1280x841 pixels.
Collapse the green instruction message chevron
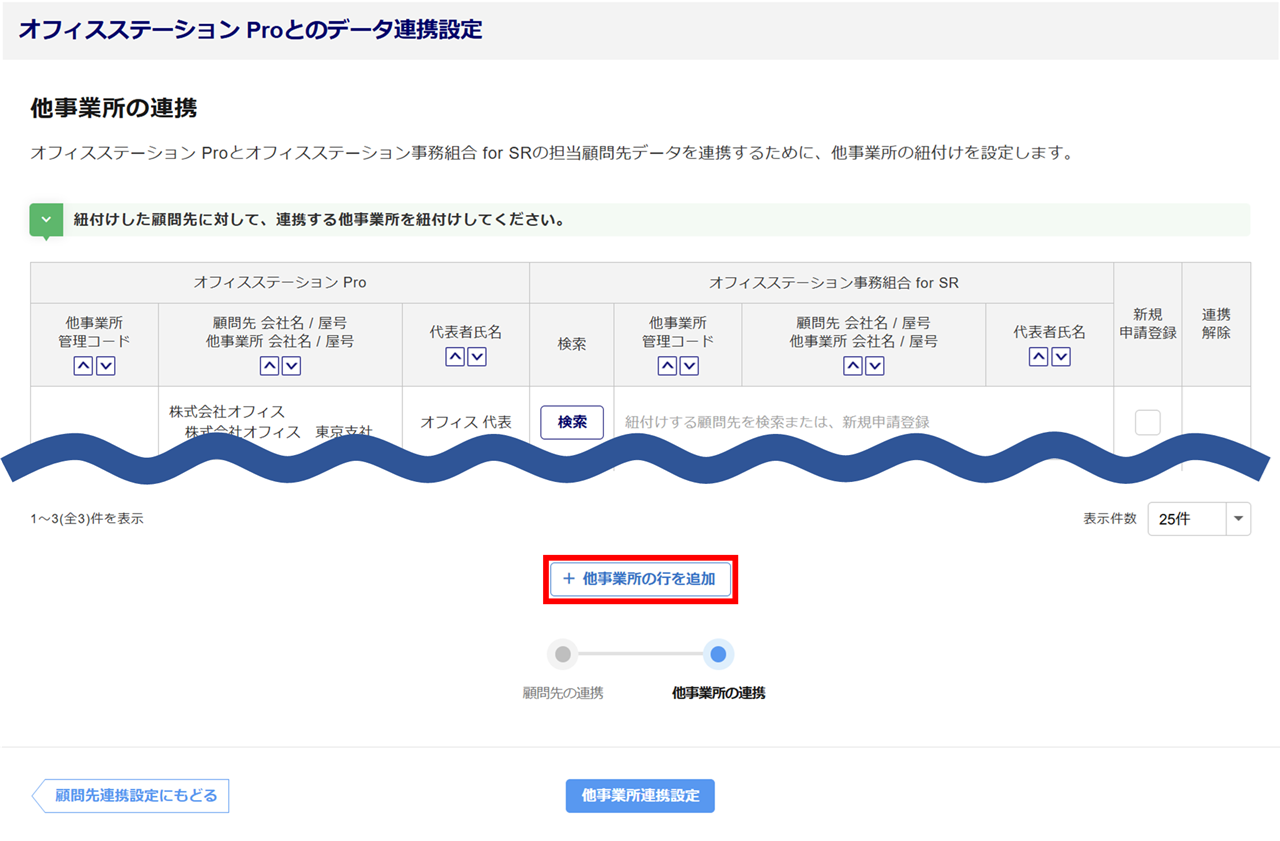[46, 219]
